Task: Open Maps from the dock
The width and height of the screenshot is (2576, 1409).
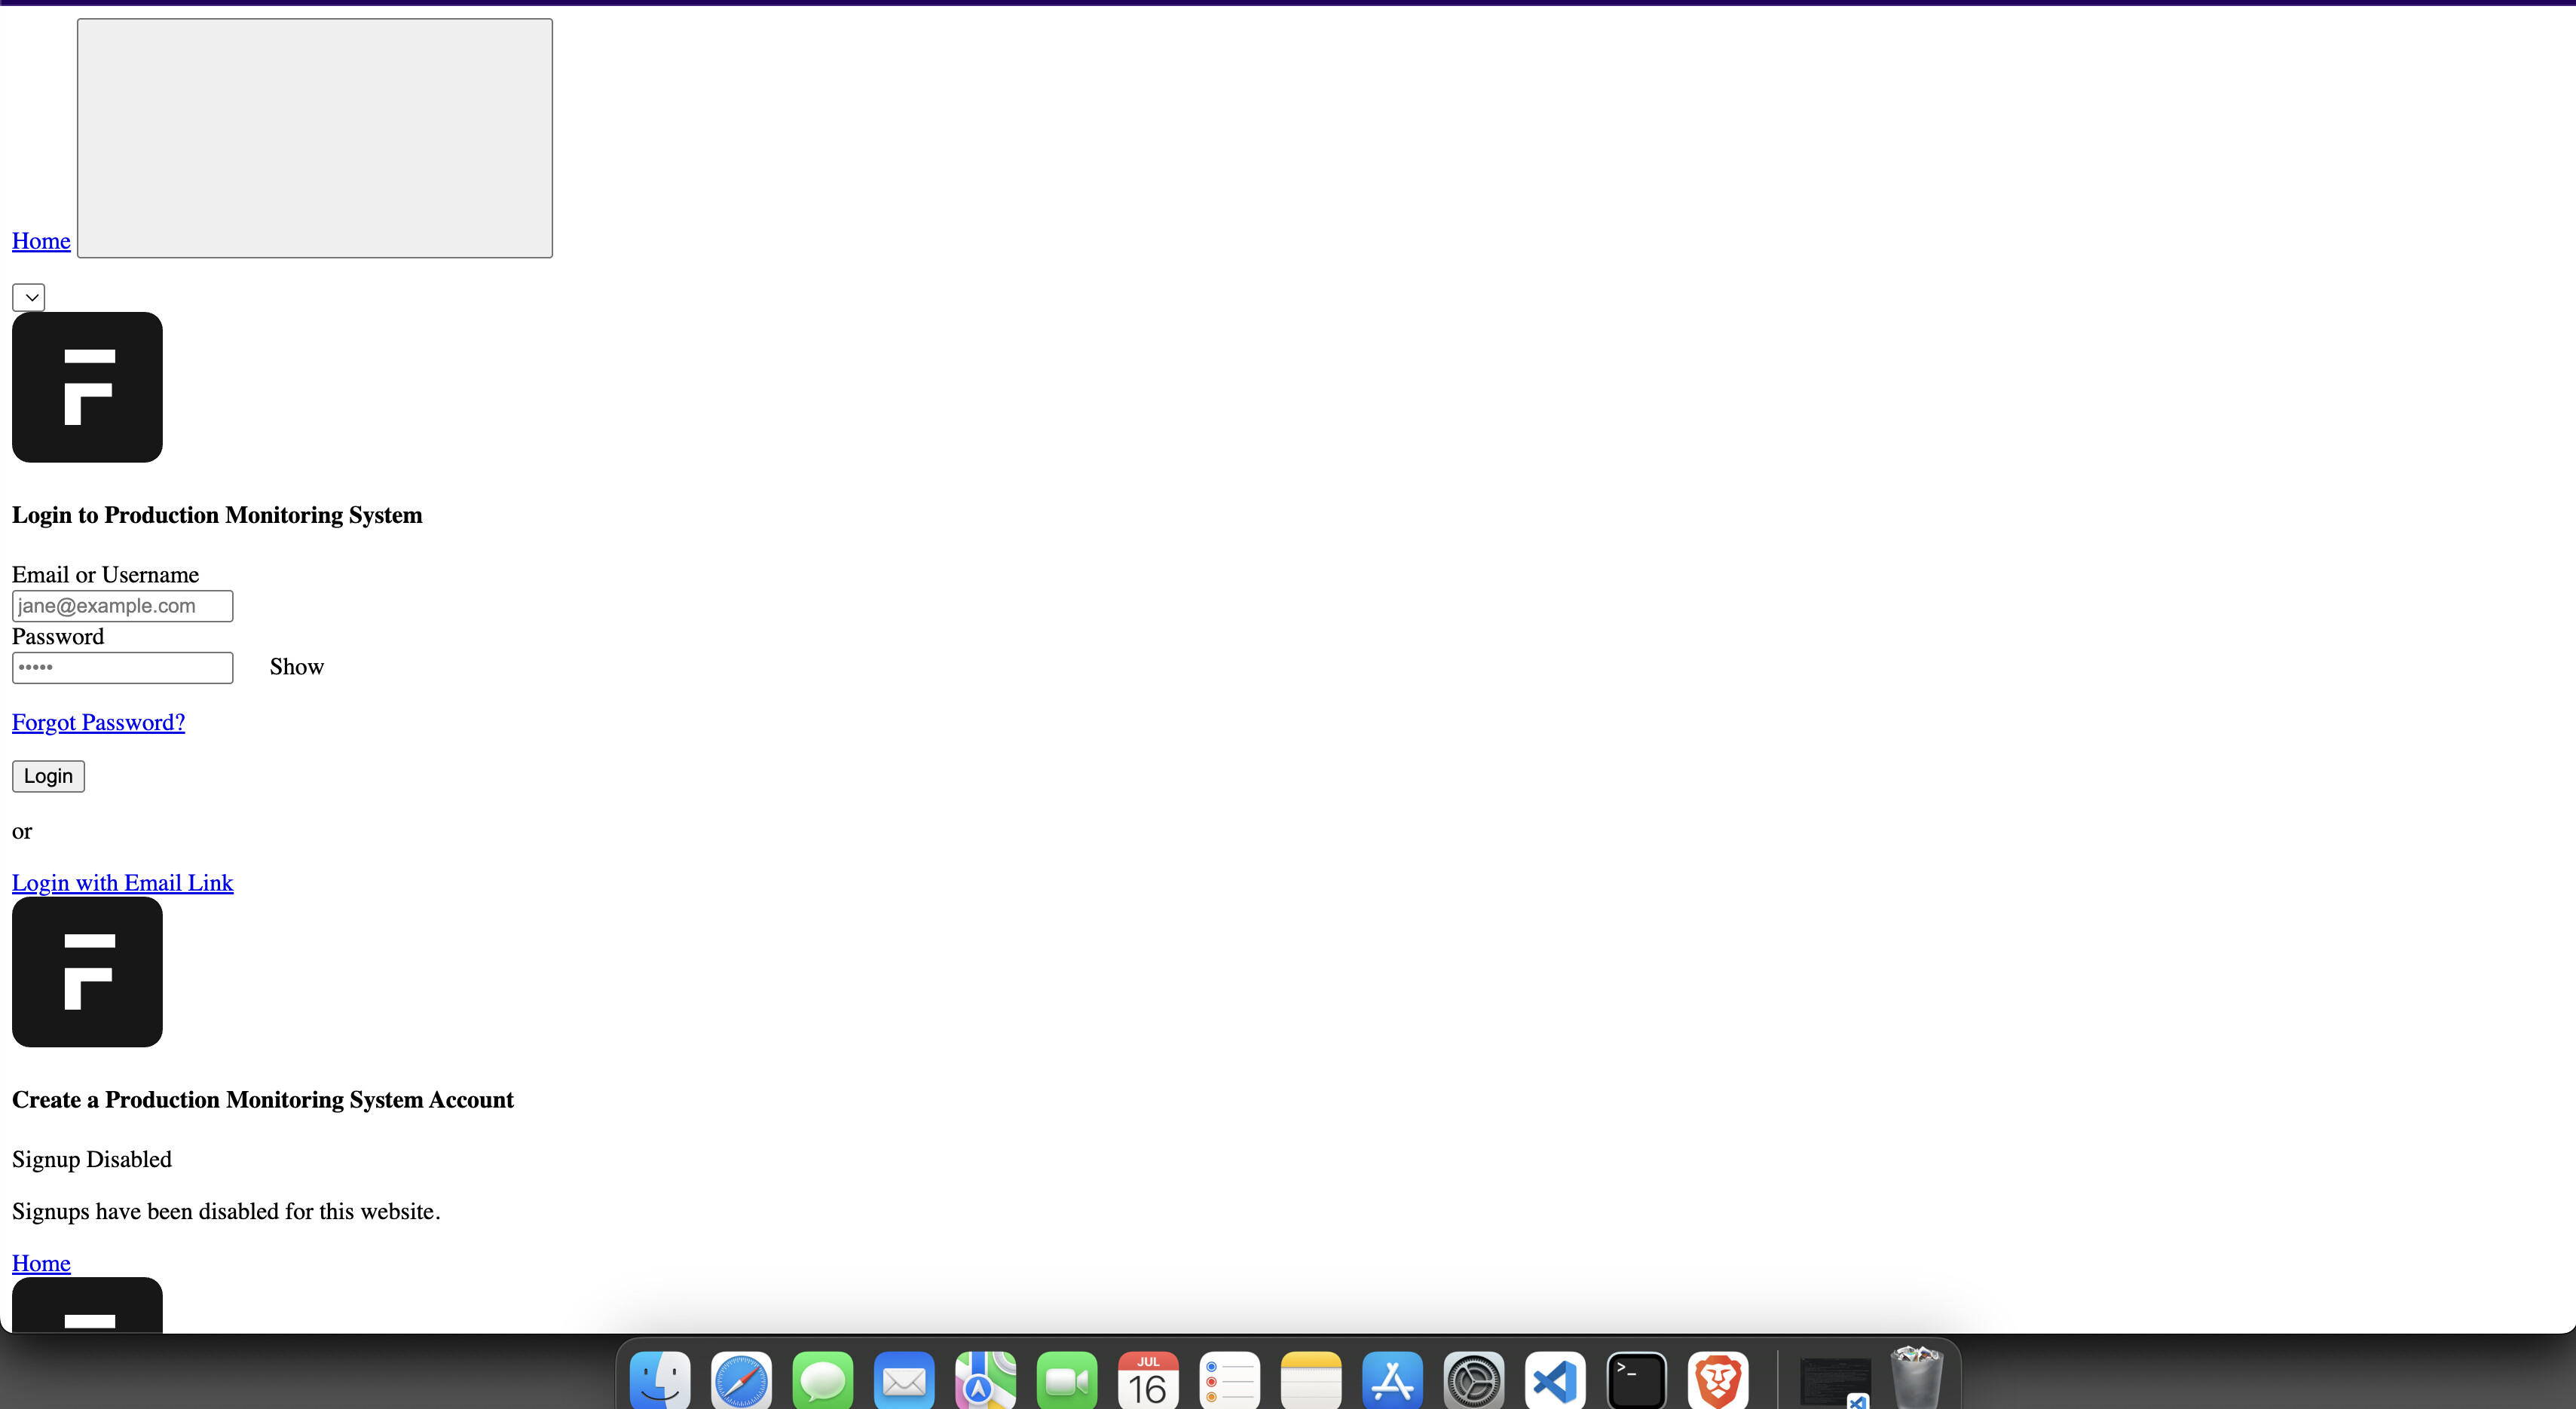Action: [x=985, y=1381]
